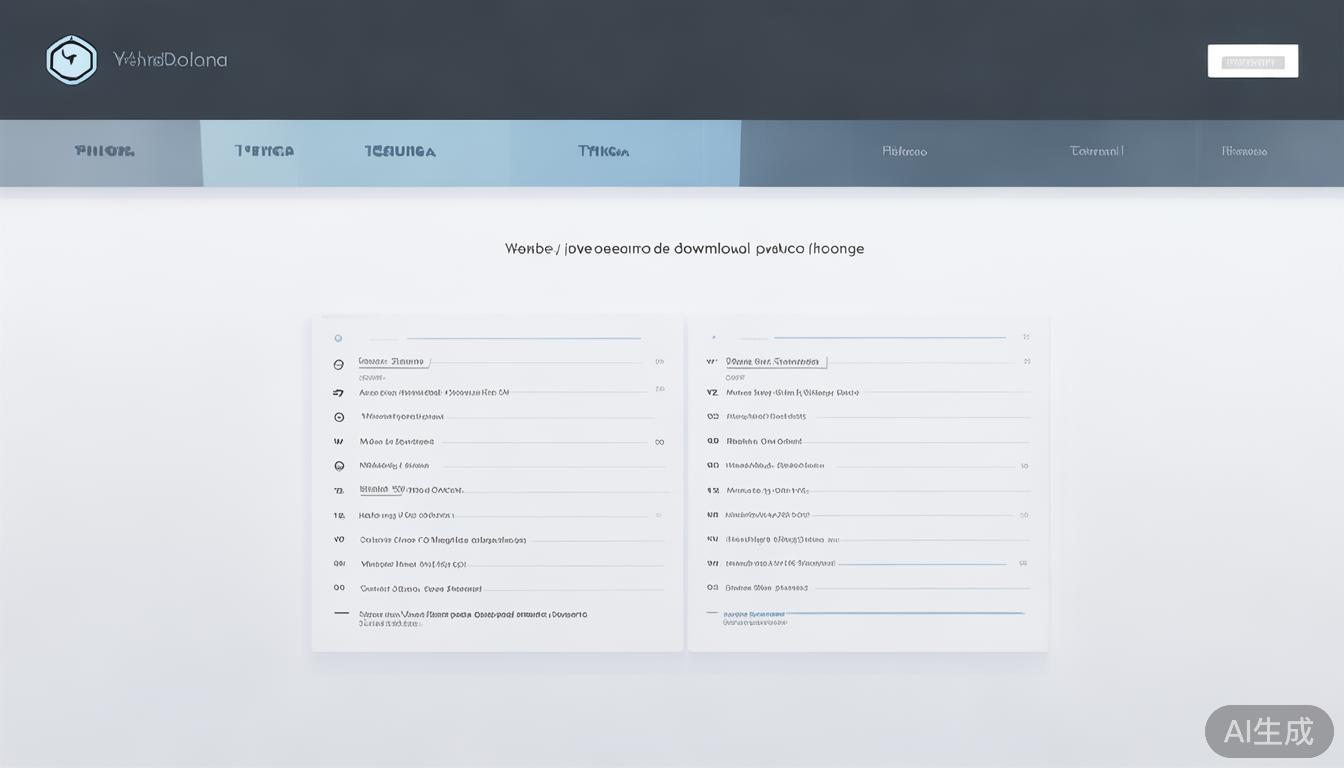Click the hexagon logo icon in header

tap(71, 60)
